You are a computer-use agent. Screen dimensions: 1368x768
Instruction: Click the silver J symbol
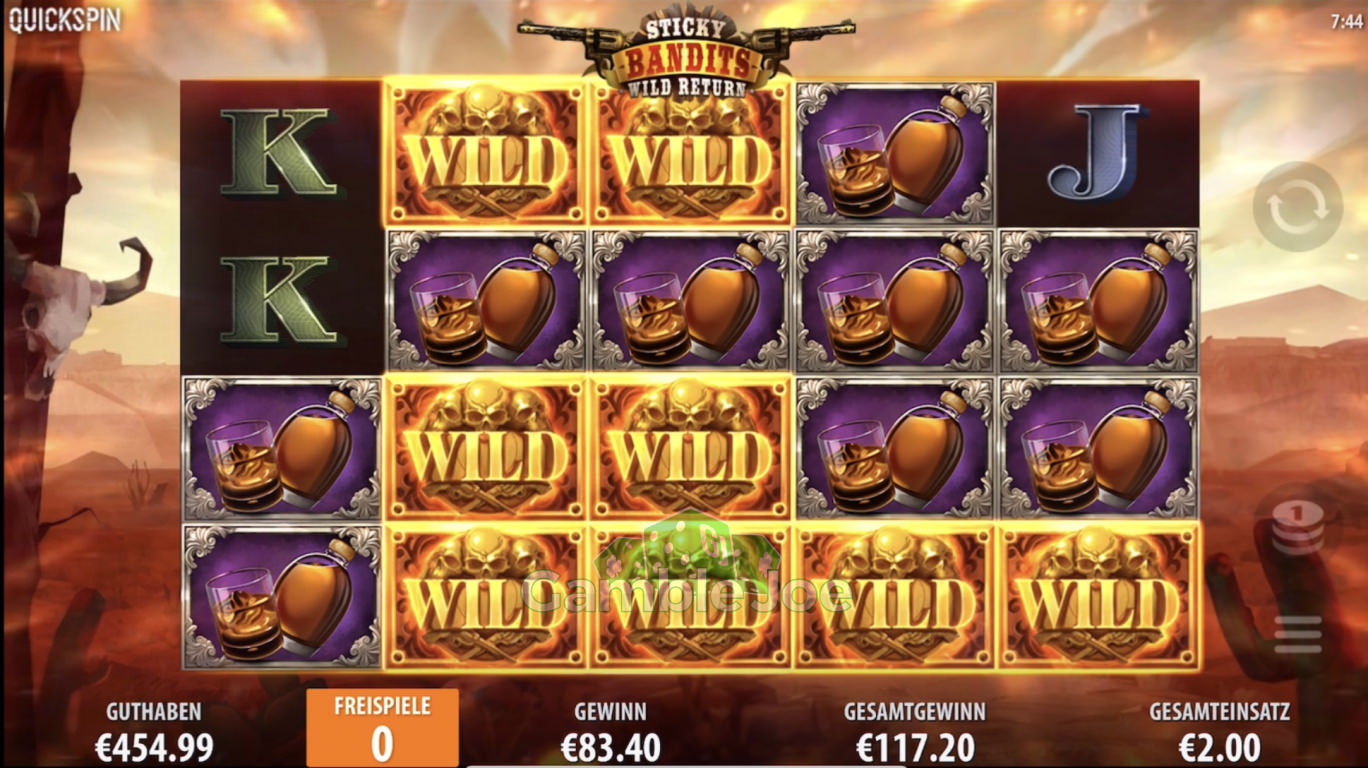[x=1096, y=153]
